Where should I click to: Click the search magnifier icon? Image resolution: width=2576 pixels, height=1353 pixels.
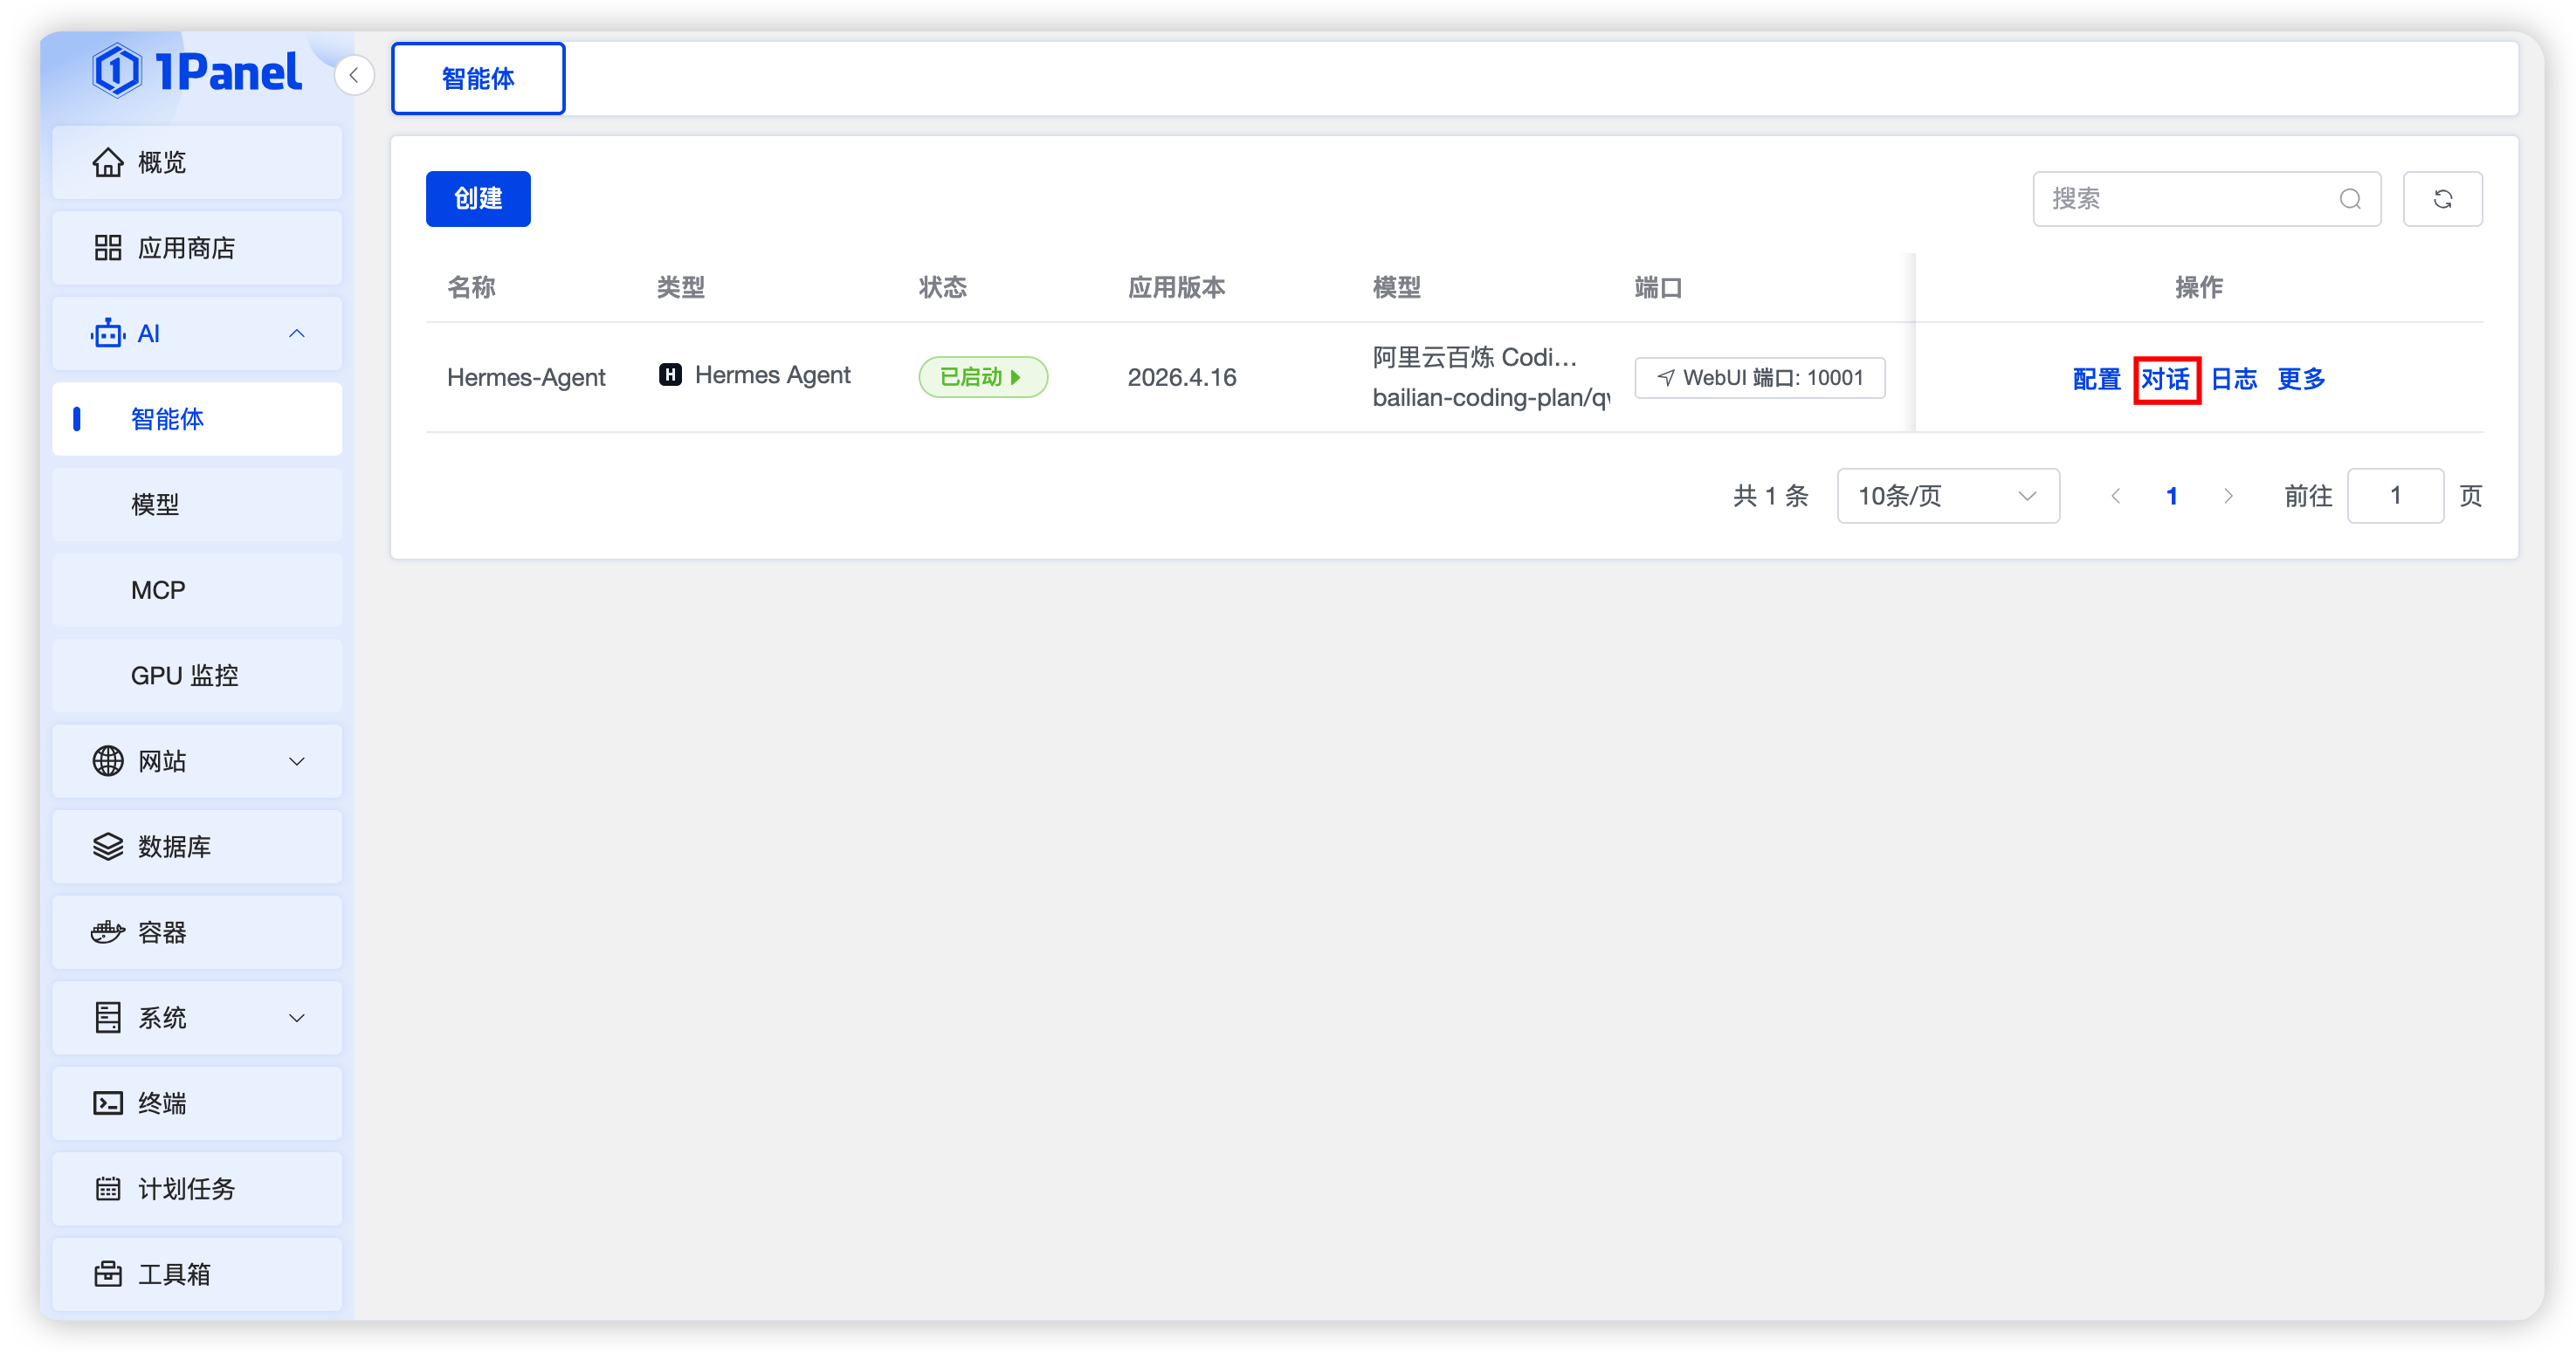tap(2350, 199)
